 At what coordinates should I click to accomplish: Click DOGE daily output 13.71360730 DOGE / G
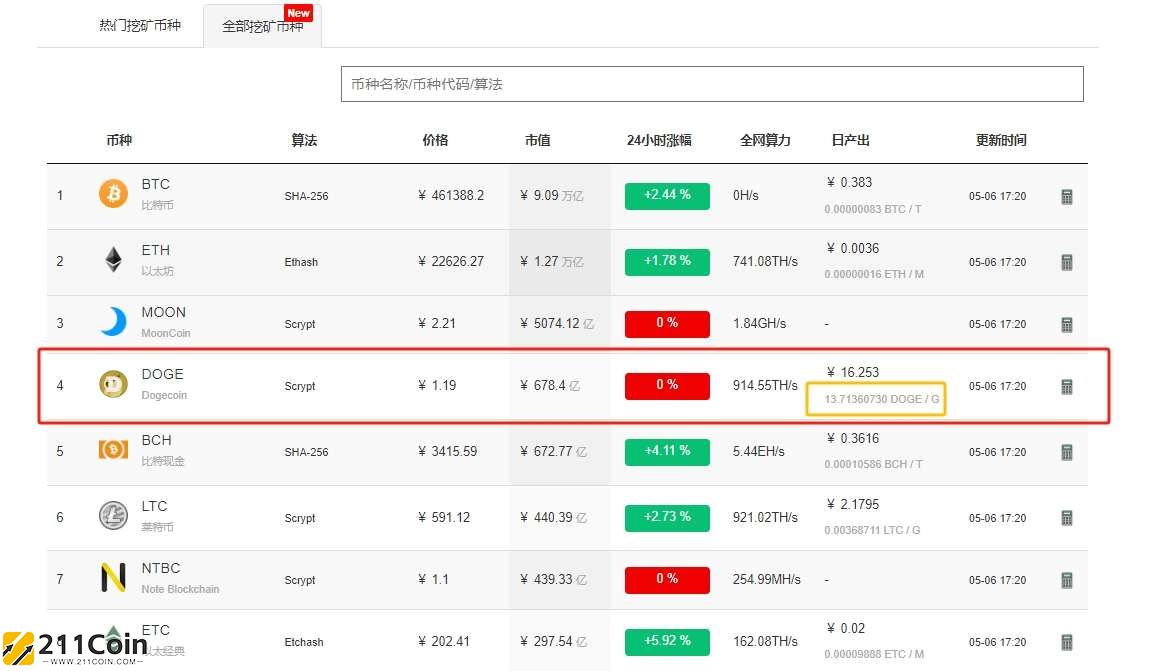(x=881, y=399)
